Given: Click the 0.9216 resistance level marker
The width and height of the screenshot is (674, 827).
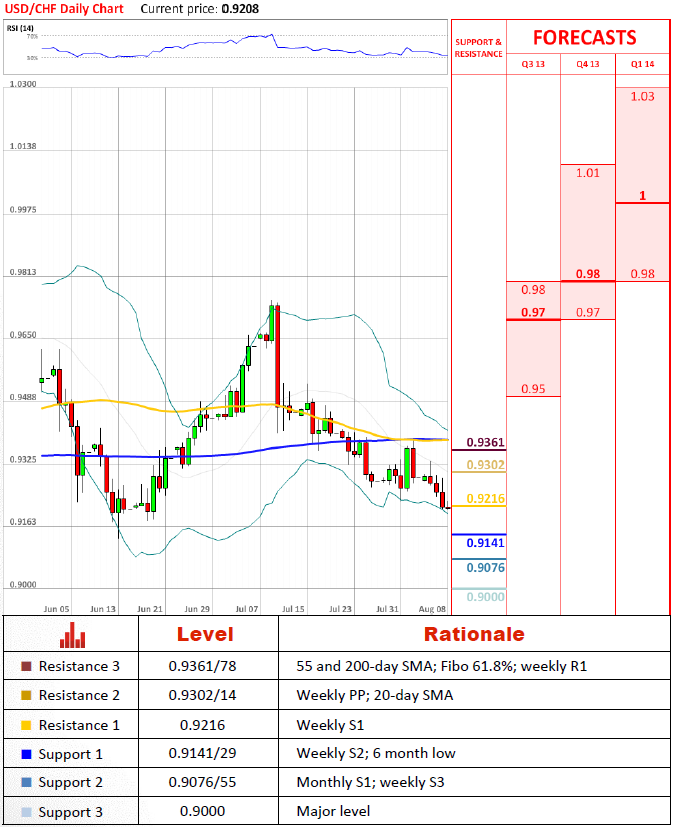Looking at the screenshot, I should point(485,498).
